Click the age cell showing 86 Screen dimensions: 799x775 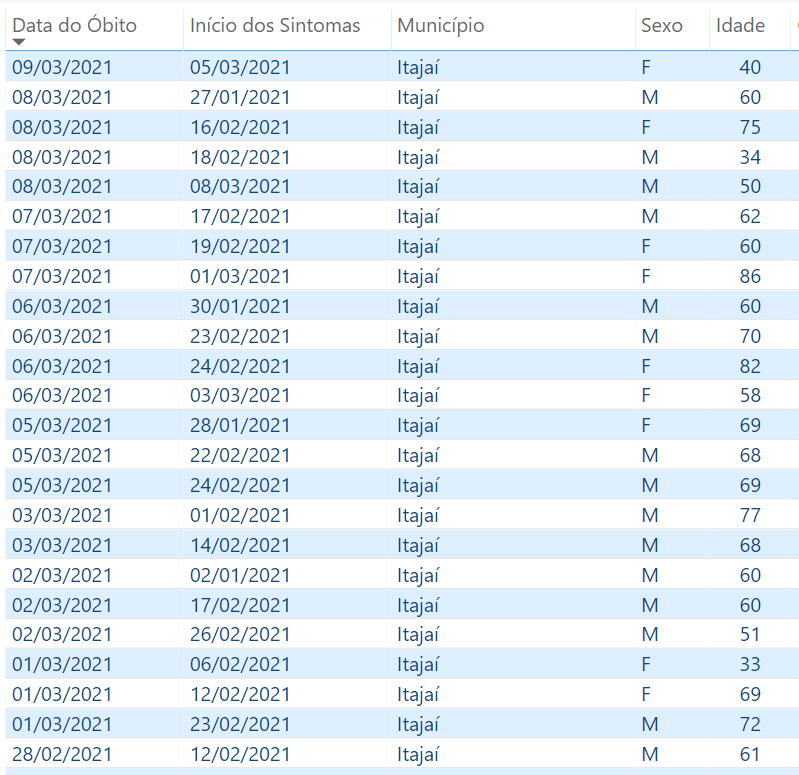(750, 276)
